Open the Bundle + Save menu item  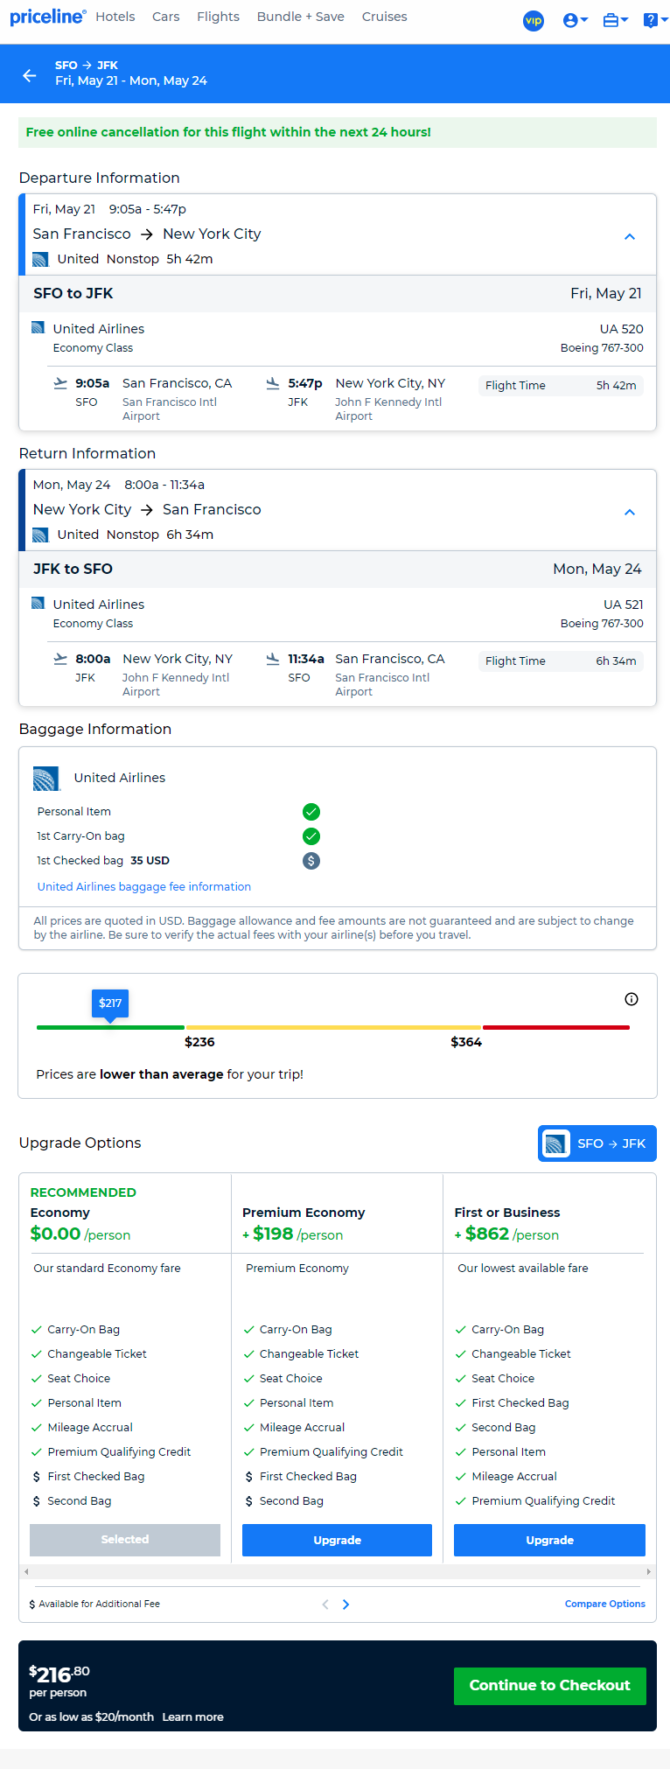[x=300, y=17]
